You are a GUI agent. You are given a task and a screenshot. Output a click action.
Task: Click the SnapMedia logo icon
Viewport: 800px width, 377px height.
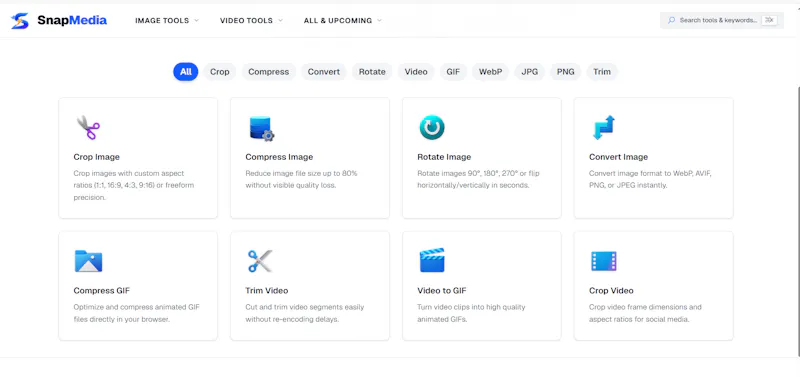tap(20, 20)
